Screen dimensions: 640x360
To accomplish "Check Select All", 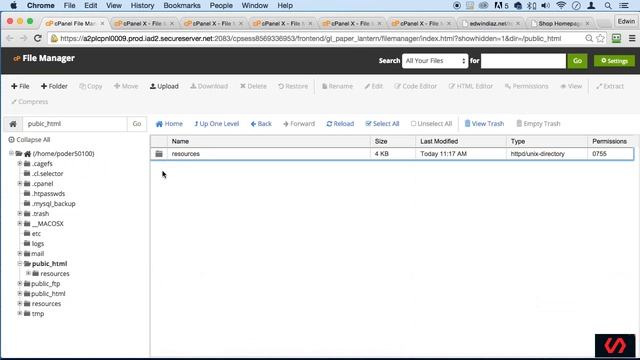I will coord(382,124).
